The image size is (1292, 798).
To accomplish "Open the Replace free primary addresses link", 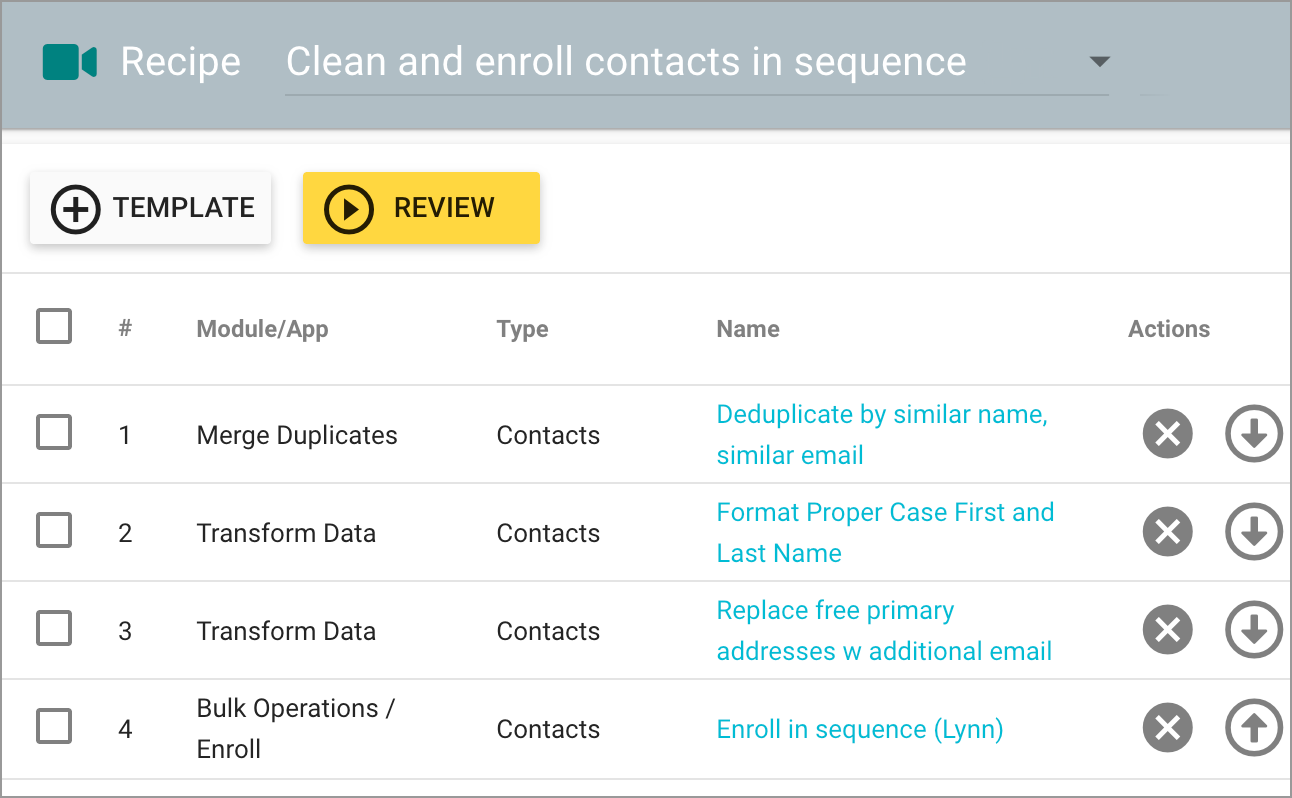I will pos(883,630).
